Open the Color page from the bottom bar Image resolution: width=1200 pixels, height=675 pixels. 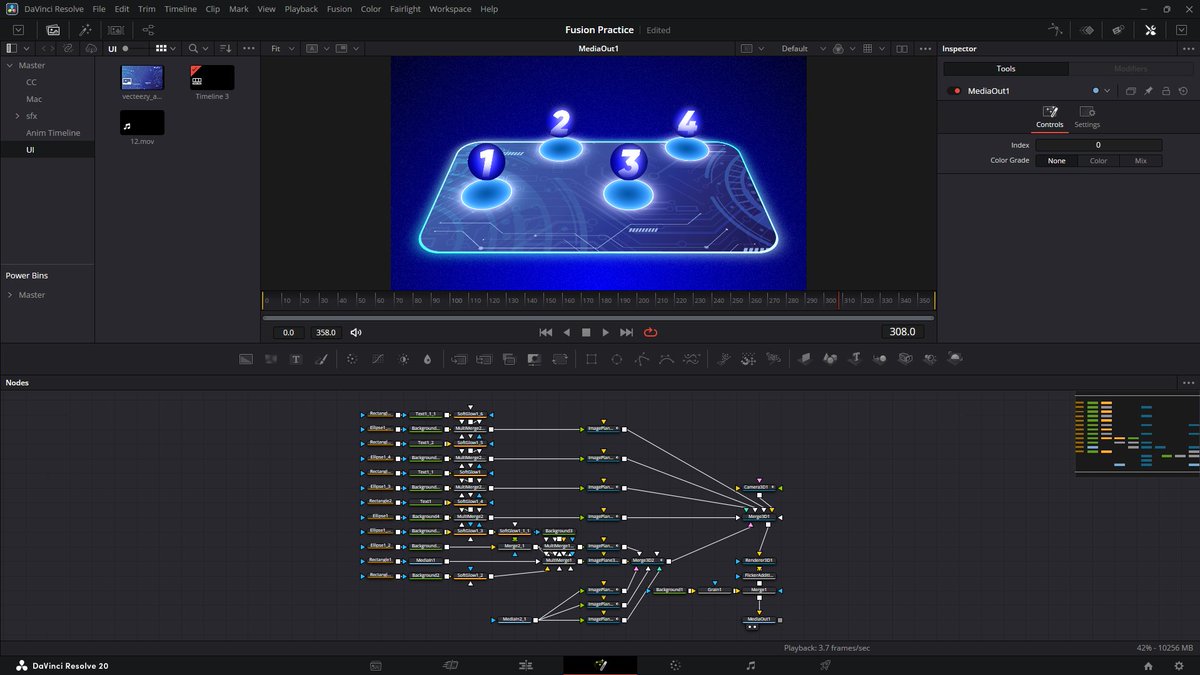point(675,664)
